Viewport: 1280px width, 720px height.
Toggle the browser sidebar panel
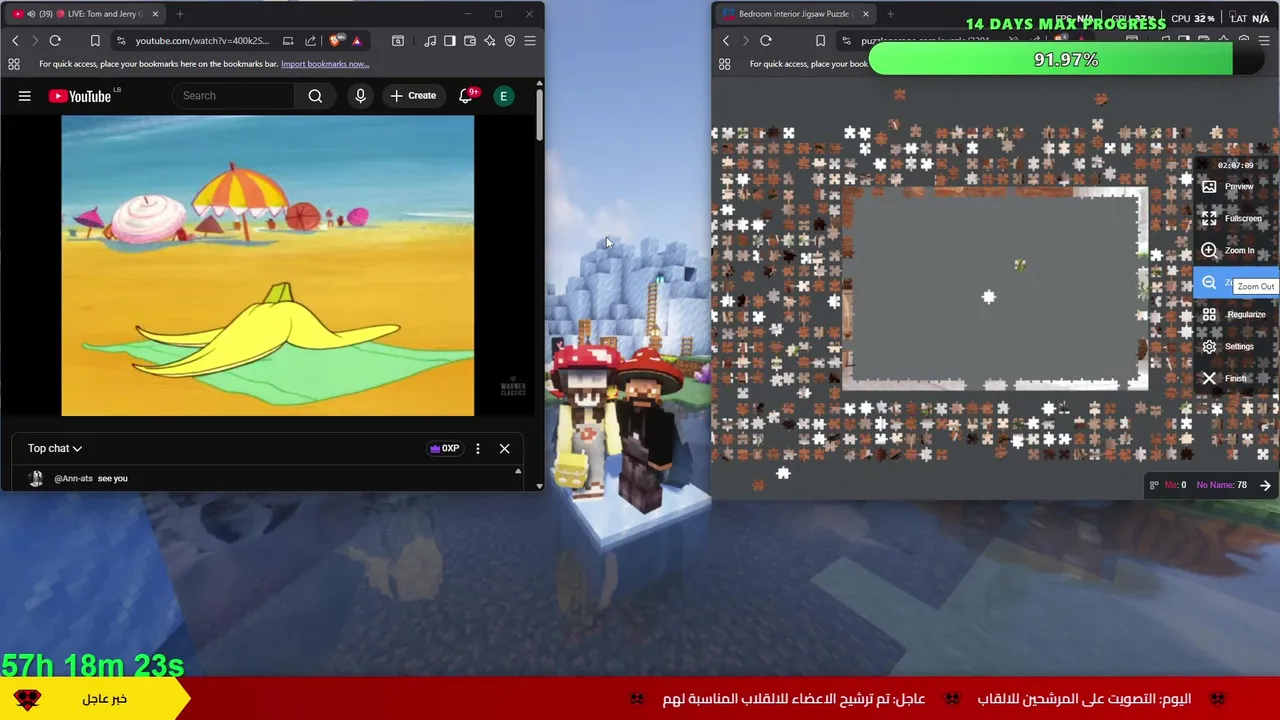(x=450, y=41)
